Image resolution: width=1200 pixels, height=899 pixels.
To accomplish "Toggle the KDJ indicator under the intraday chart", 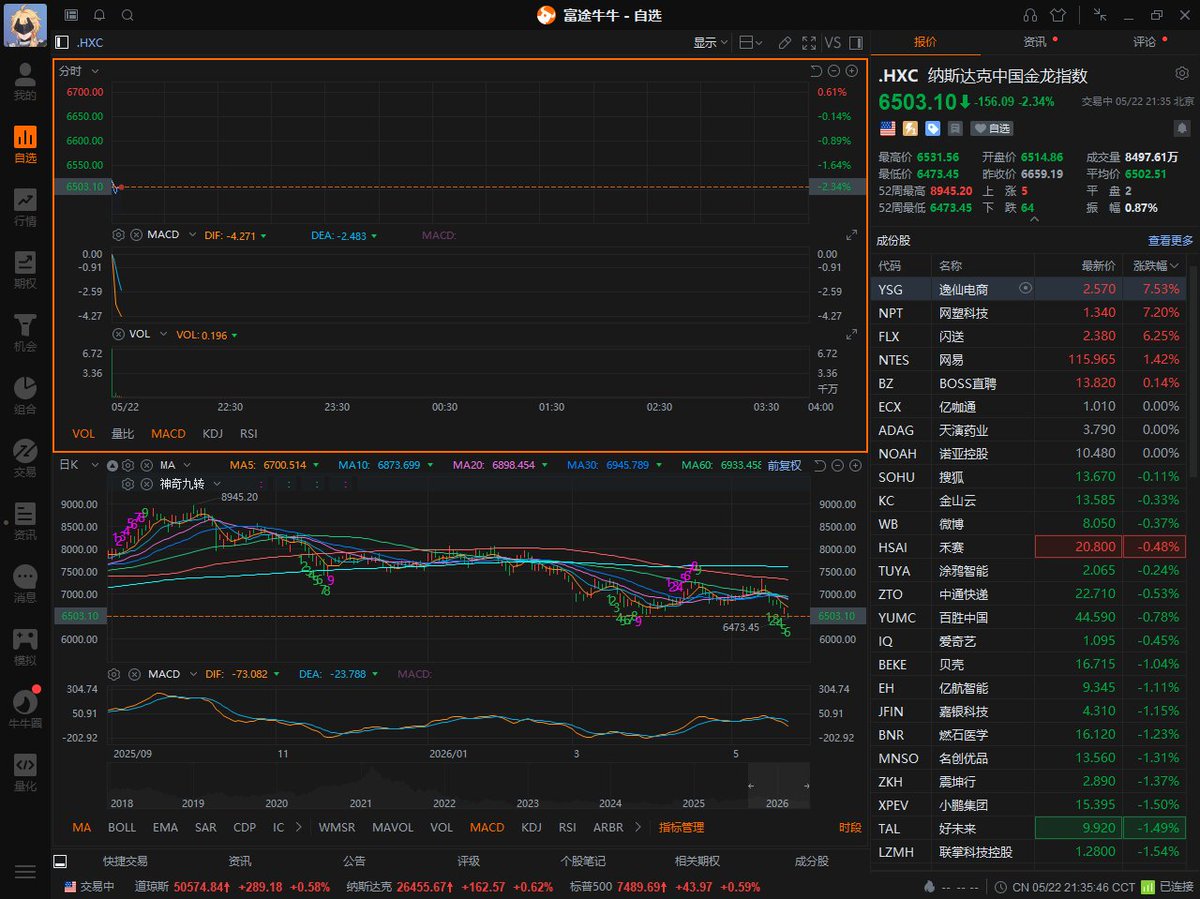I will click(212, 434).
